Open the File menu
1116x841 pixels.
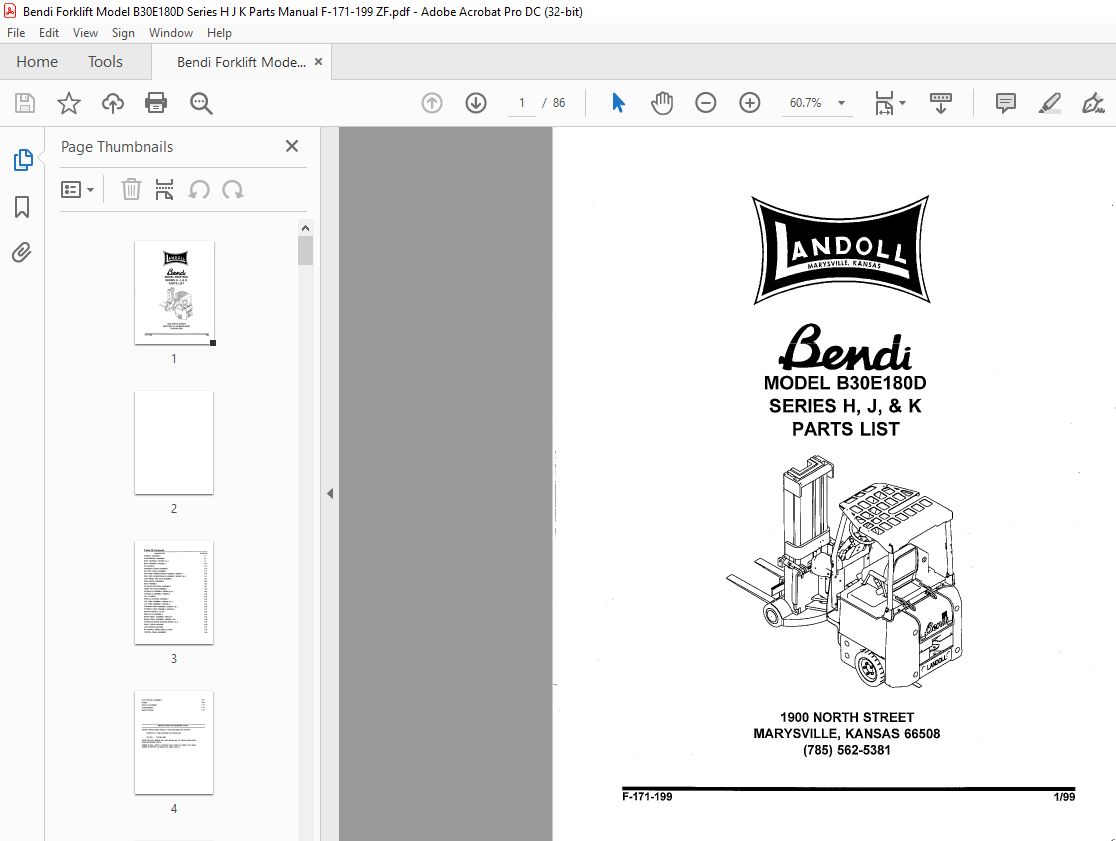click(16, 33)
